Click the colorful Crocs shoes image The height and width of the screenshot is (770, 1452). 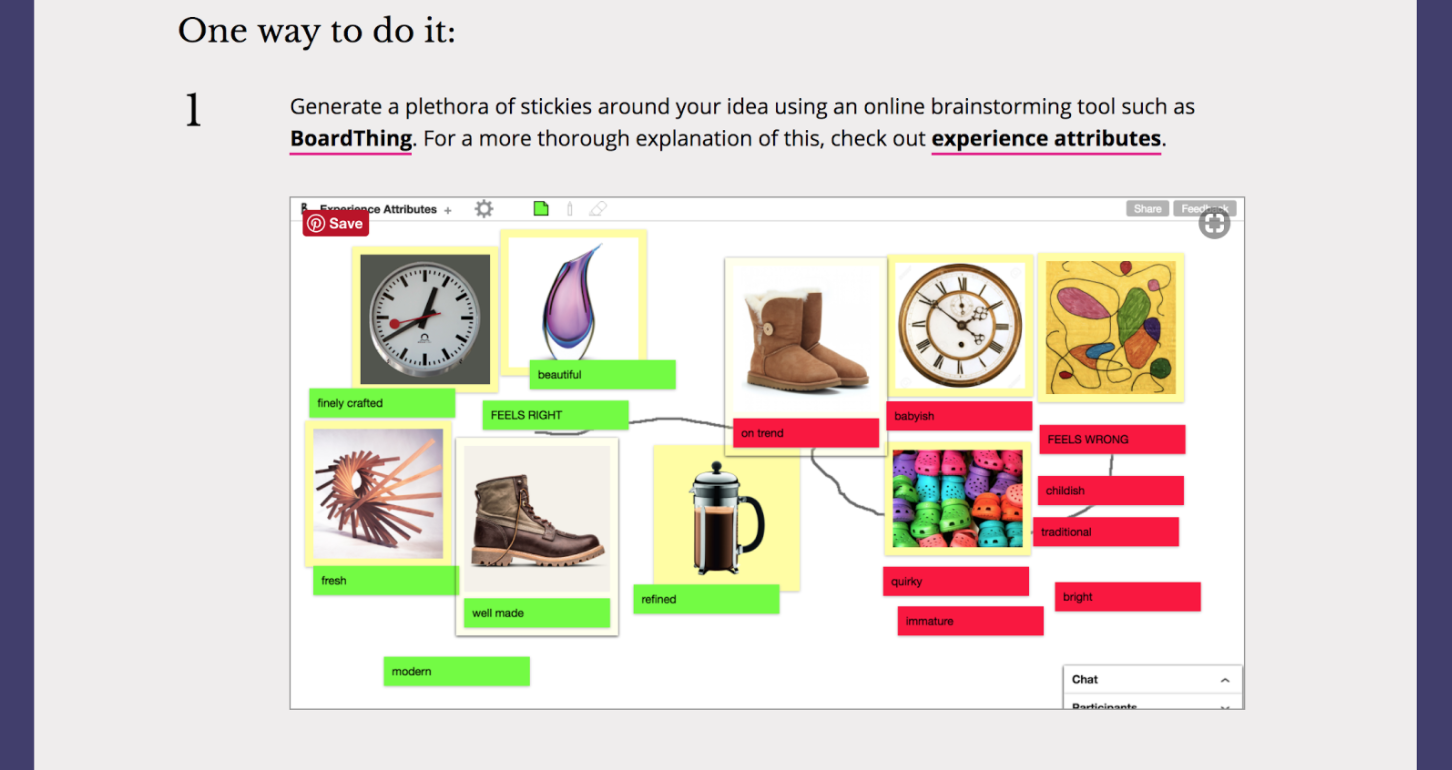pos(958,498)
